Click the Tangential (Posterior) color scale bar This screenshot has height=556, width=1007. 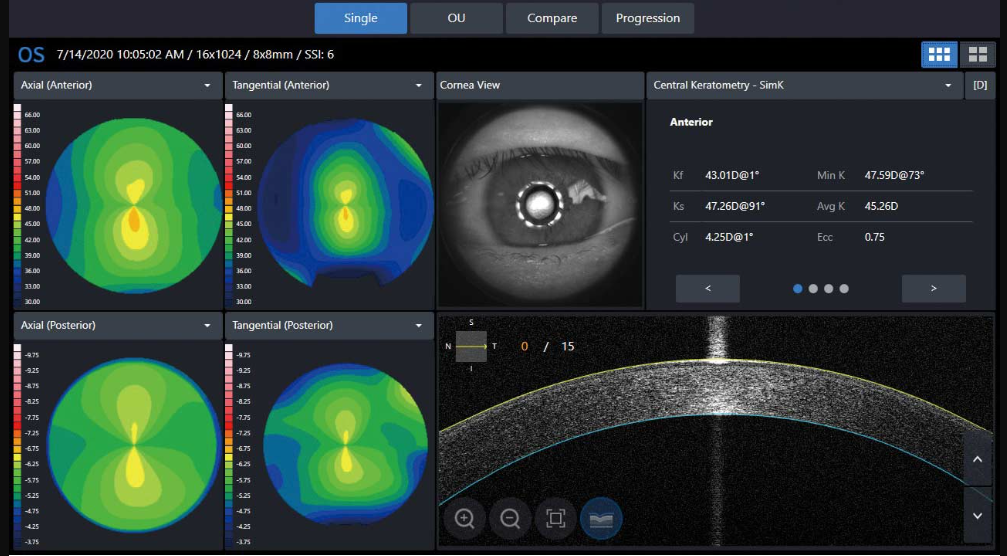pos(229,446)
